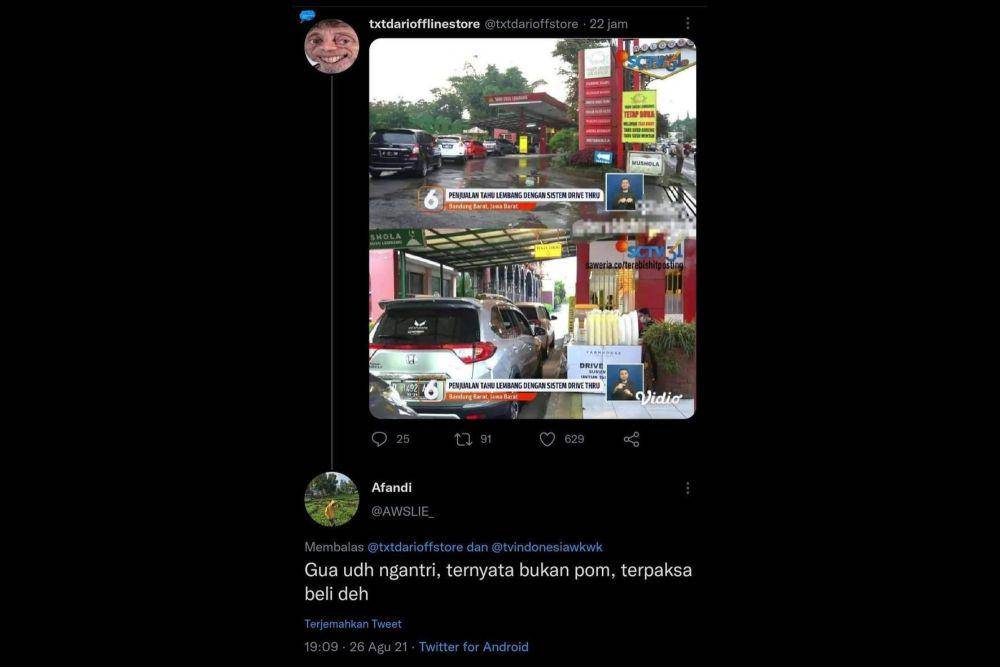
Task: Open txtdariofflinestore profile avatar
Action: (x=332, y=46)
